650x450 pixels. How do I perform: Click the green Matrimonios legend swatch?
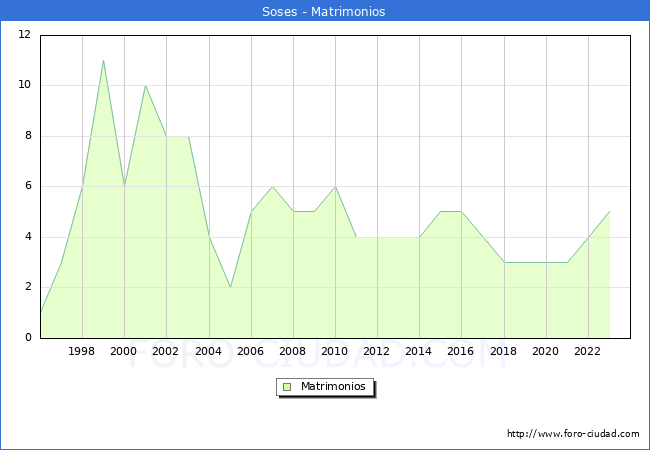click(x=286, y=387)
